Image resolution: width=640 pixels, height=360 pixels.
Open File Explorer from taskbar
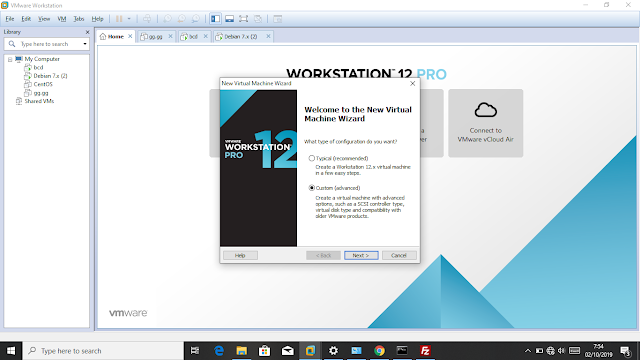tap(242, 351)
